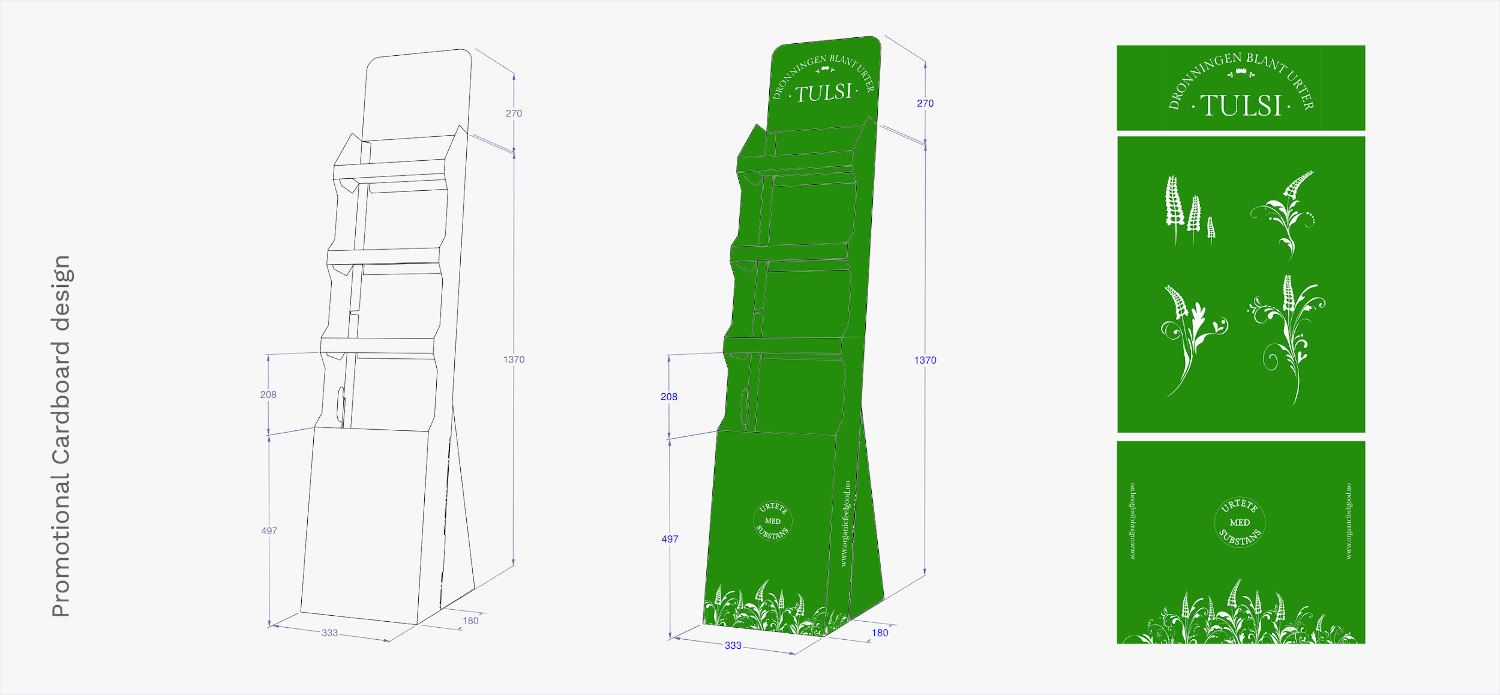Select the bottom-right plant illustration in middle panel

pyautogui.click(x=1288, y=338)
